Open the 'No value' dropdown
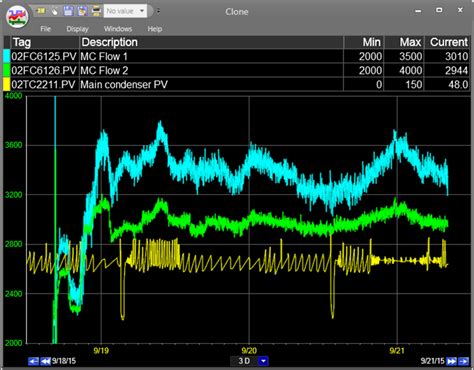This screenshot has width=474, height=370. pyautogui.click(x=125, y=11)
